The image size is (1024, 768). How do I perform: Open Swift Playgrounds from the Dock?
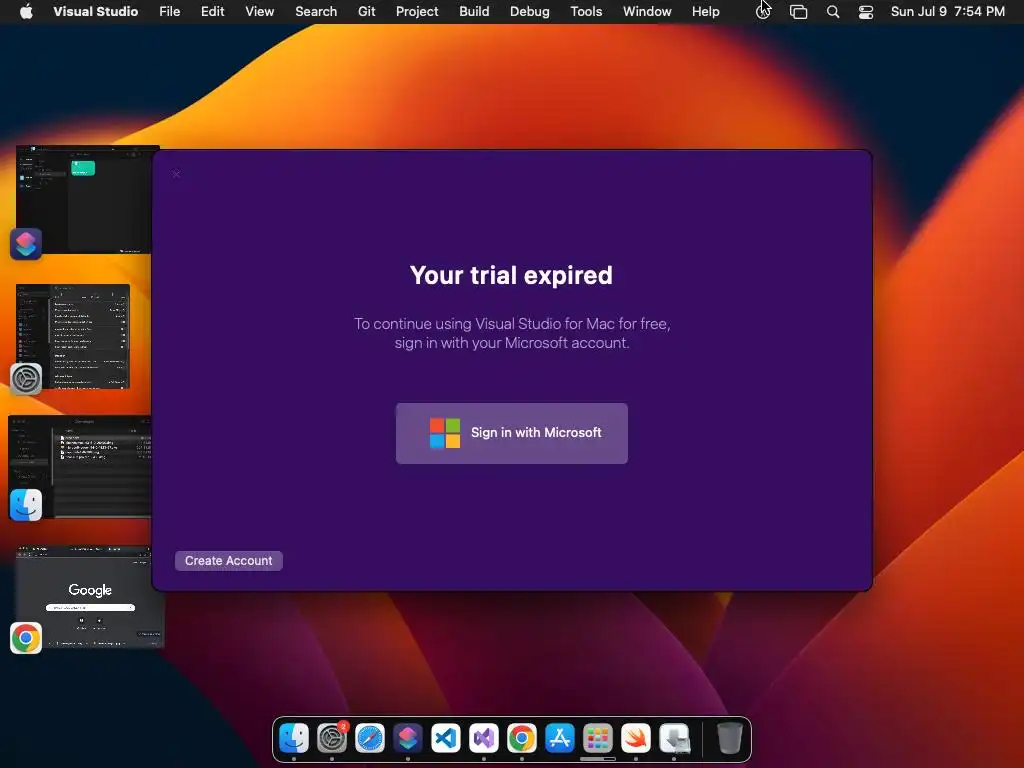[635, 738]
